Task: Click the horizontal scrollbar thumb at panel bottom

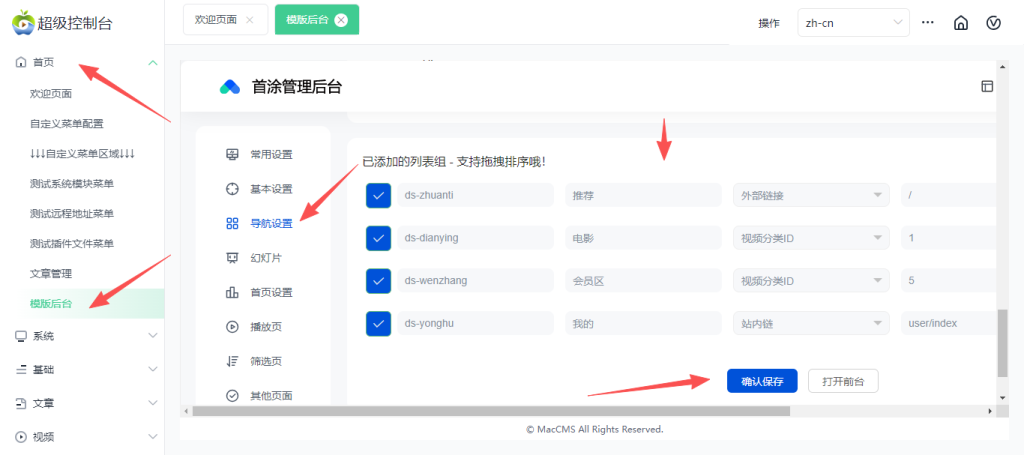Action: pos(491,411)
